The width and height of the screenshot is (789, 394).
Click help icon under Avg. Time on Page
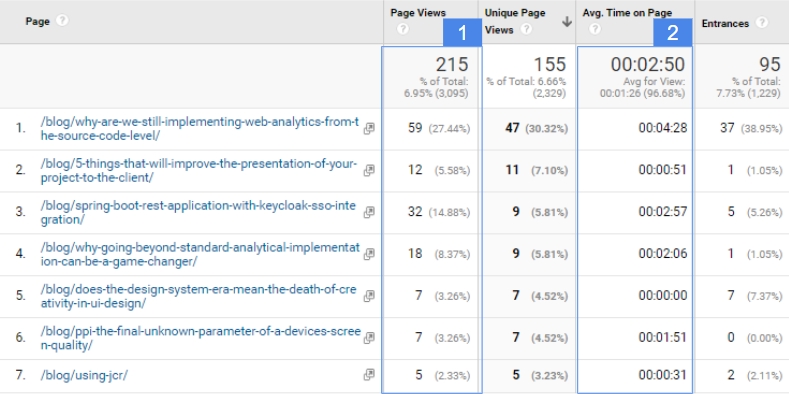(595, 29)
